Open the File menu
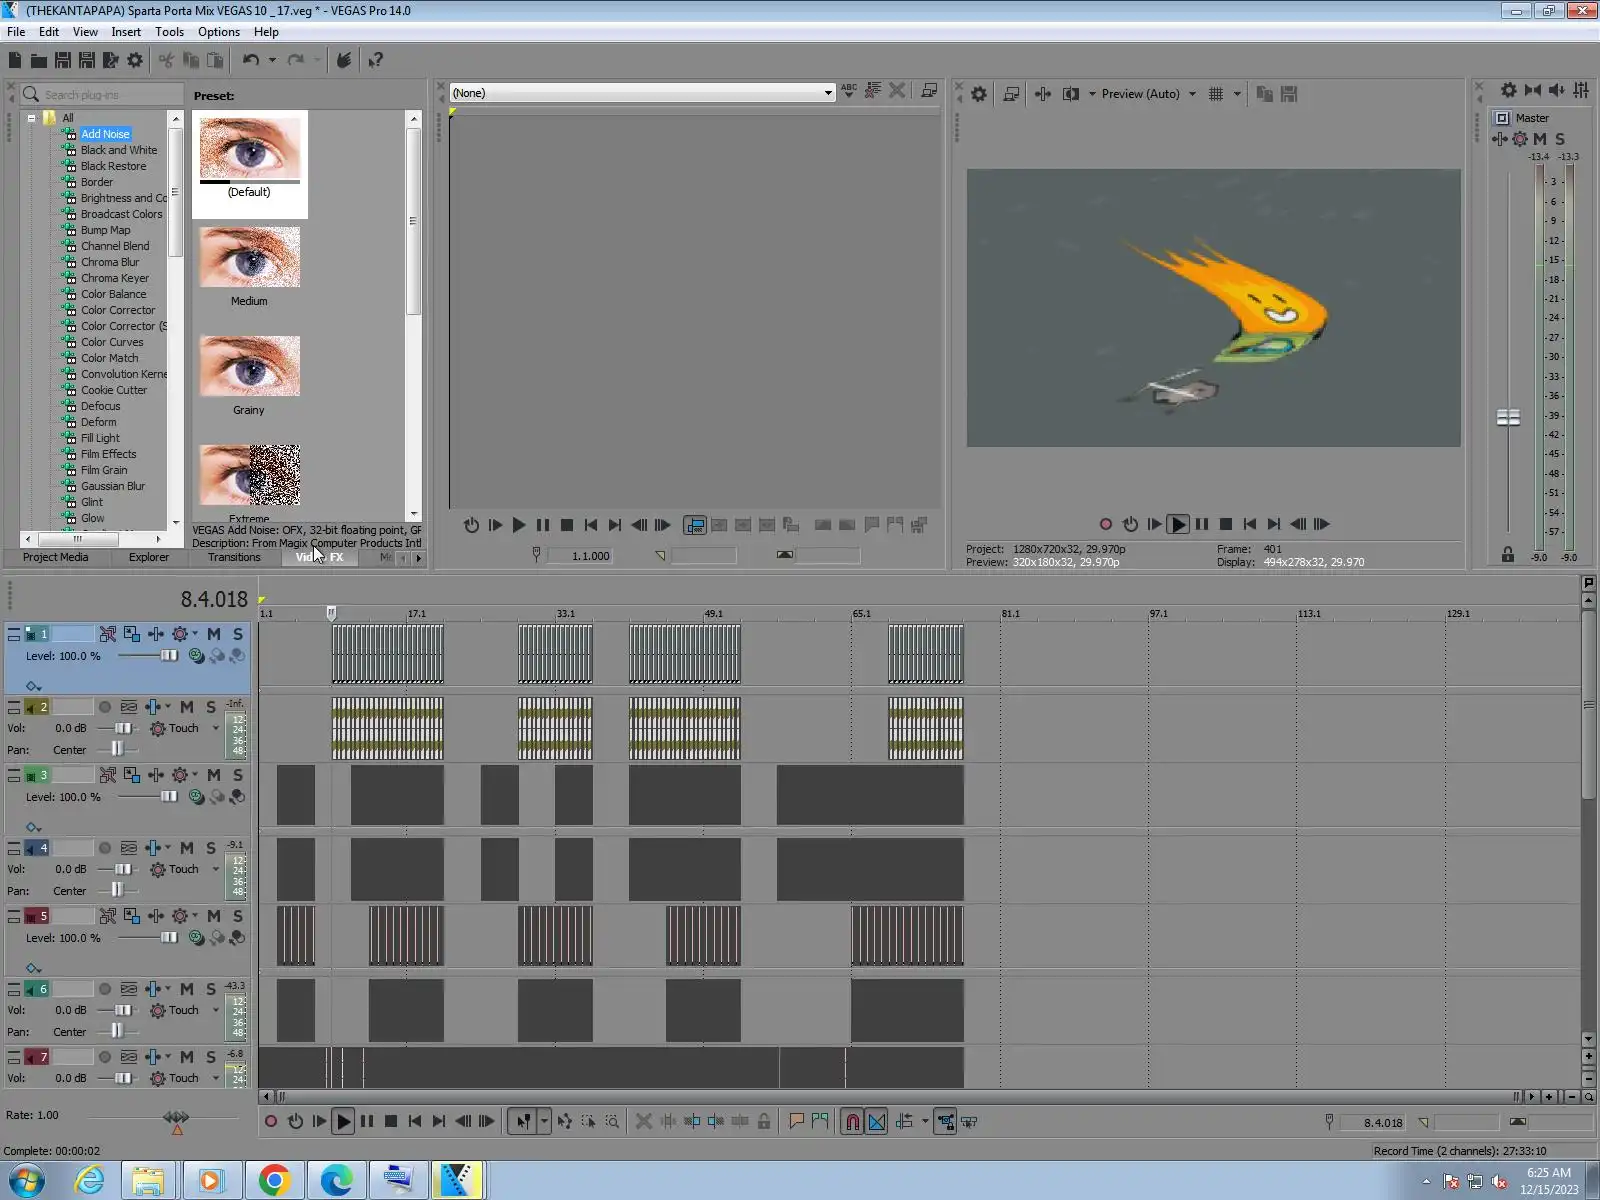The width and height of the screenshot is (1600, 1200). pos(16,32)
